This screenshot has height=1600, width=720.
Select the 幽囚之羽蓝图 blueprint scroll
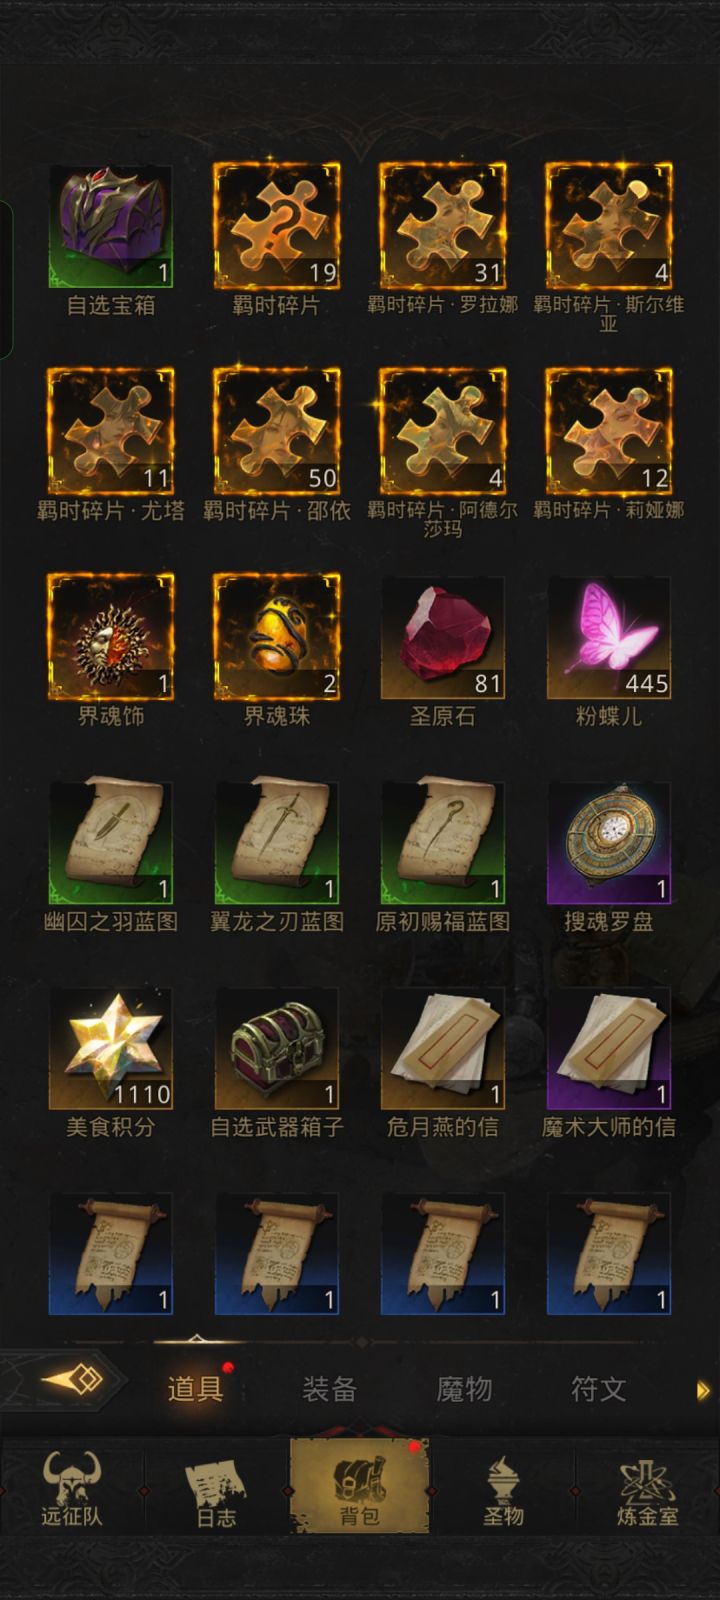[111, 843]
